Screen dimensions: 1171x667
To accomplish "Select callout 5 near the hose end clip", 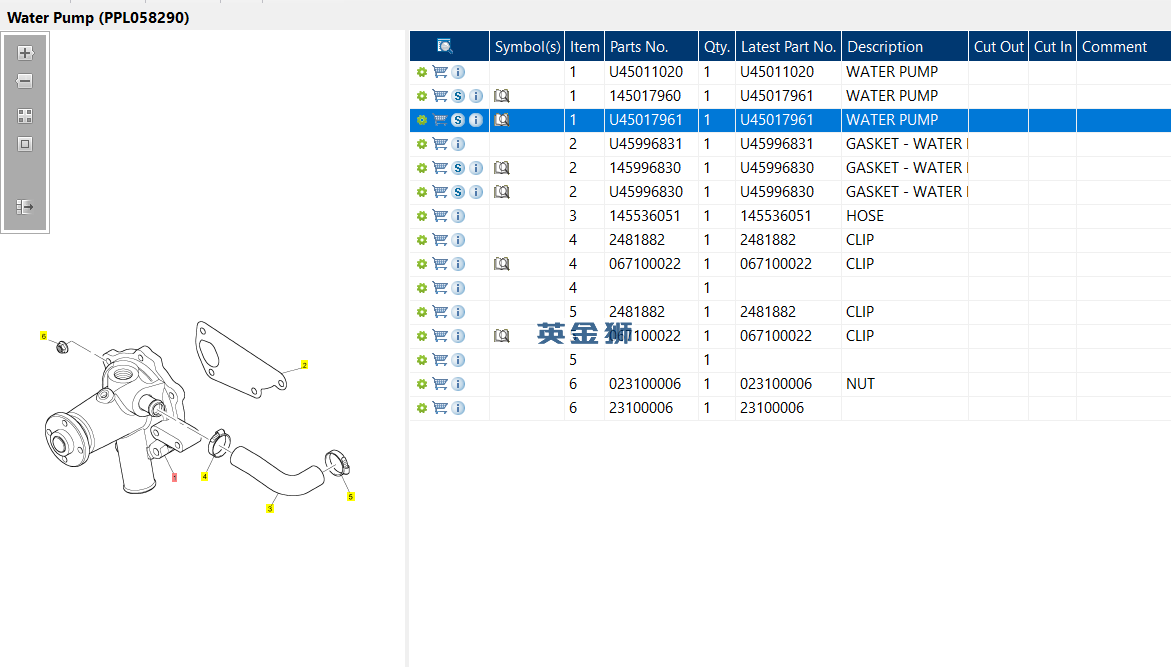I will click(x=350, y=497).
